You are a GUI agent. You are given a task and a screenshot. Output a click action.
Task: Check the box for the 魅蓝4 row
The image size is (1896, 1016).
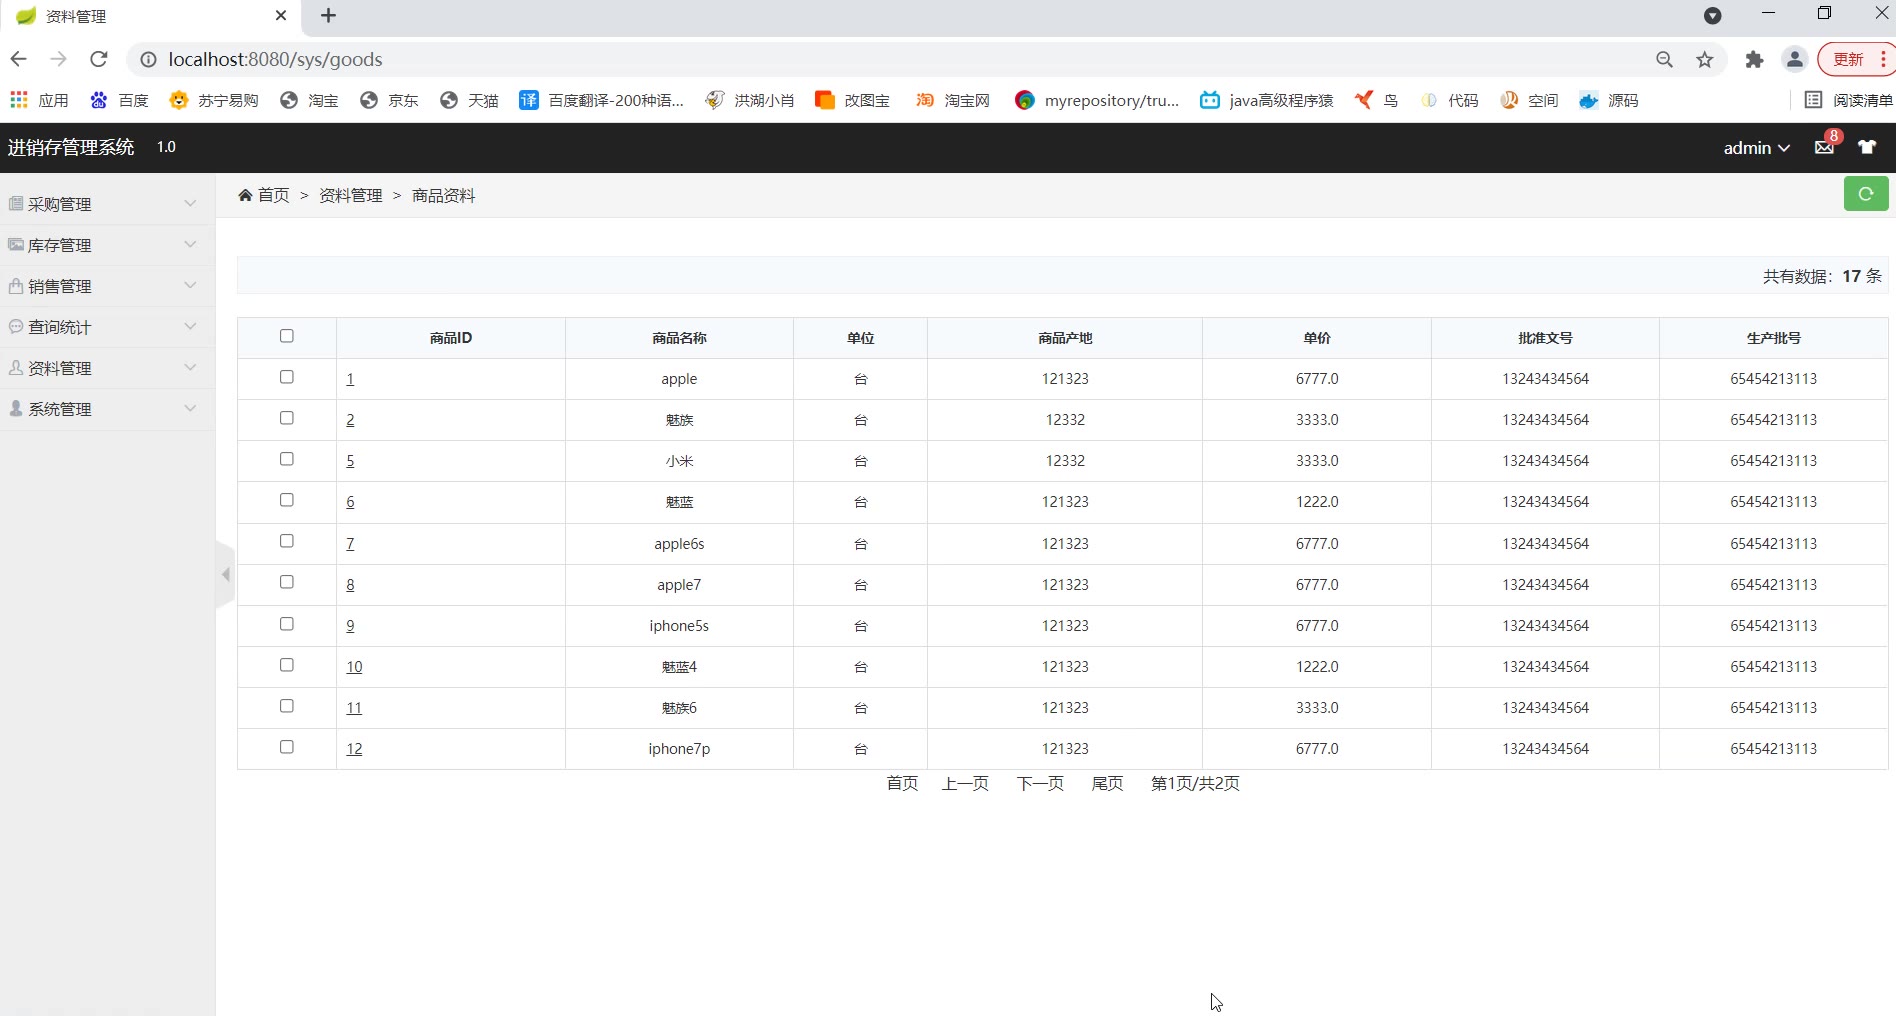tap(287, 665)
